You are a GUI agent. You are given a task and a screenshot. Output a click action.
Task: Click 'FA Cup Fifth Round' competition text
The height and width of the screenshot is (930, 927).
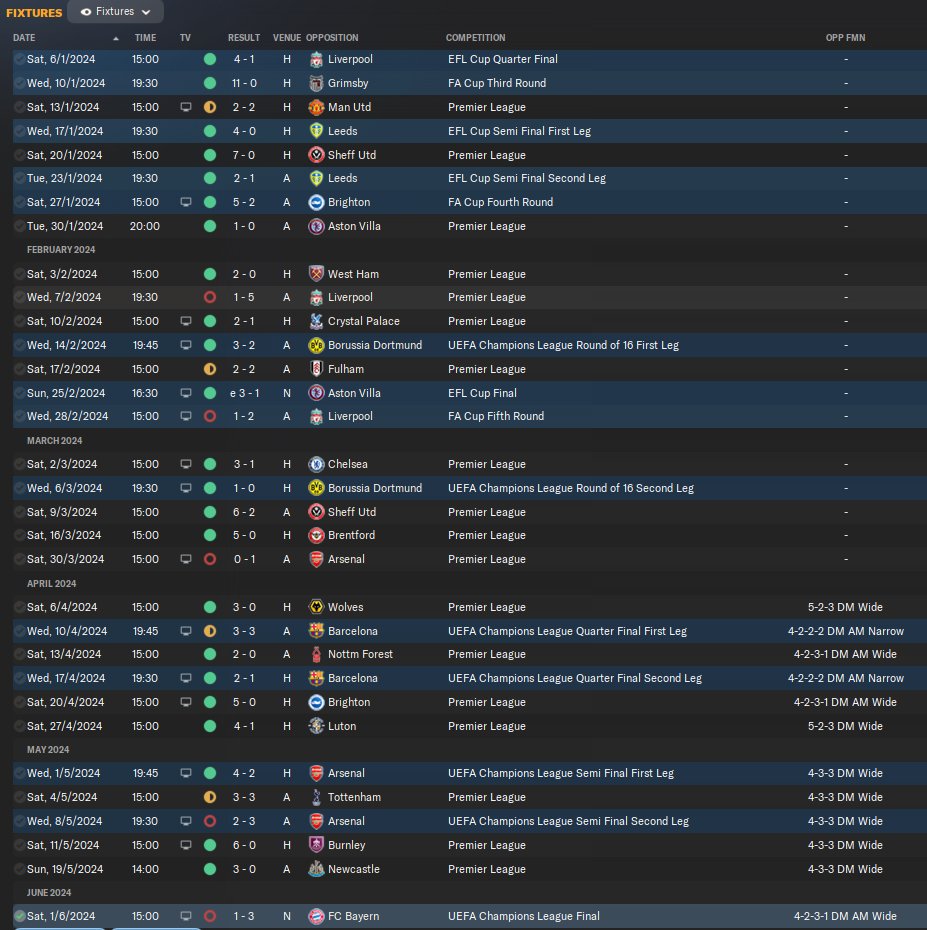(496, 416)
